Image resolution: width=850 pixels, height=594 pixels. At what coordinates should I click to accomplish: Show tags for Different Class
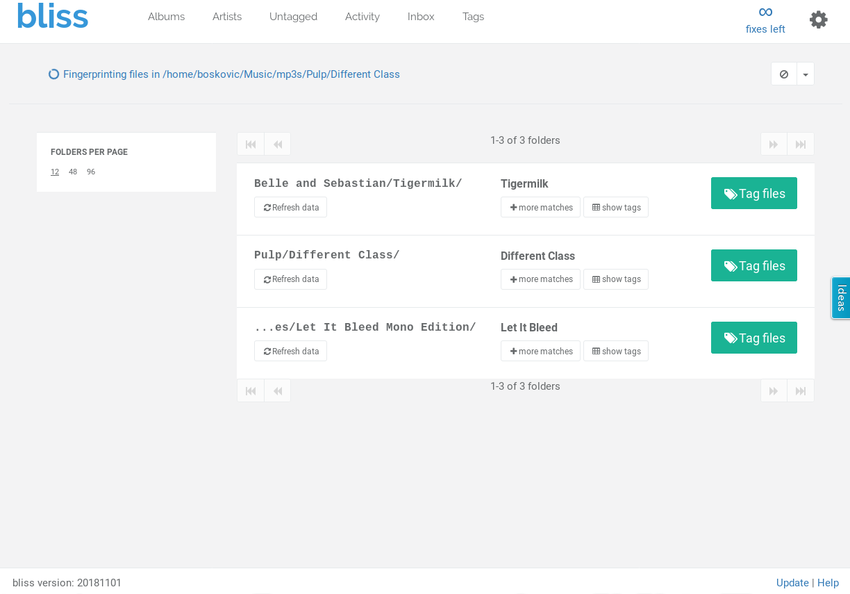[x=616, y=279]
